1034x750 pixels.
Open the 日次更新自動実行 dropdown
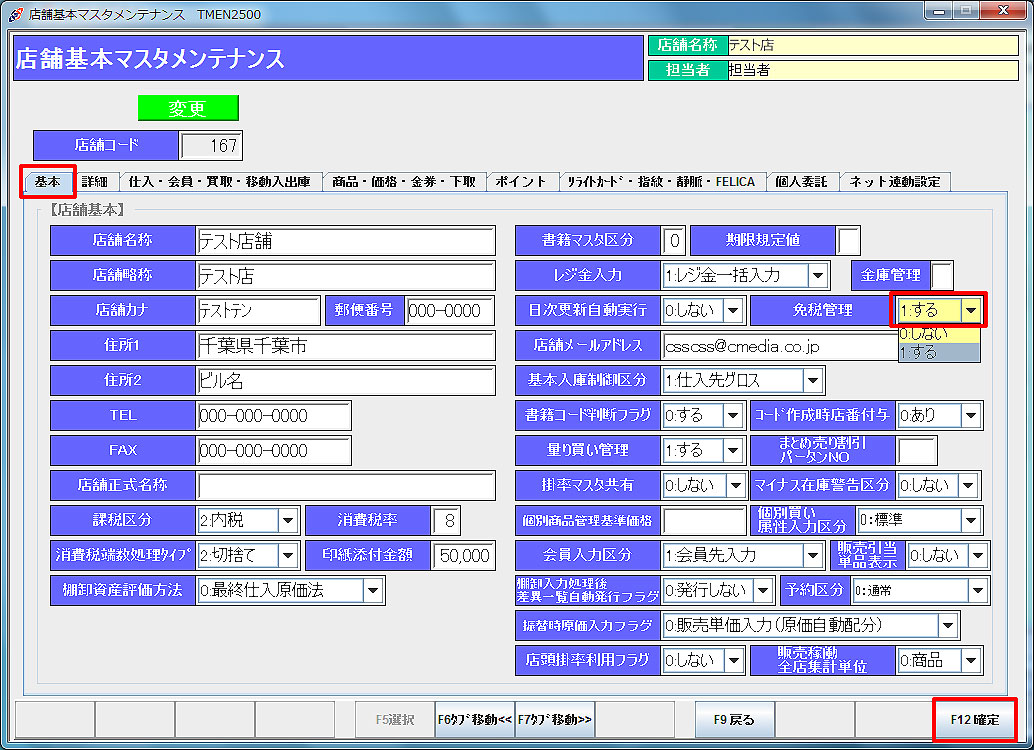tap(734, 310)
